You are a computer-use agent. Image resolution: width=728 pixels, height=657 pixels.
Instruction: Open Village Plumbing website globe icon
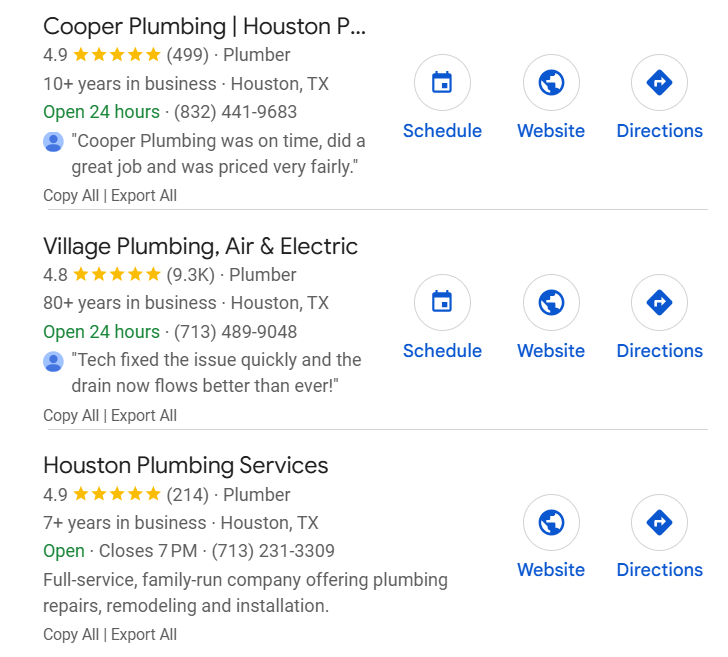point(551,303)
